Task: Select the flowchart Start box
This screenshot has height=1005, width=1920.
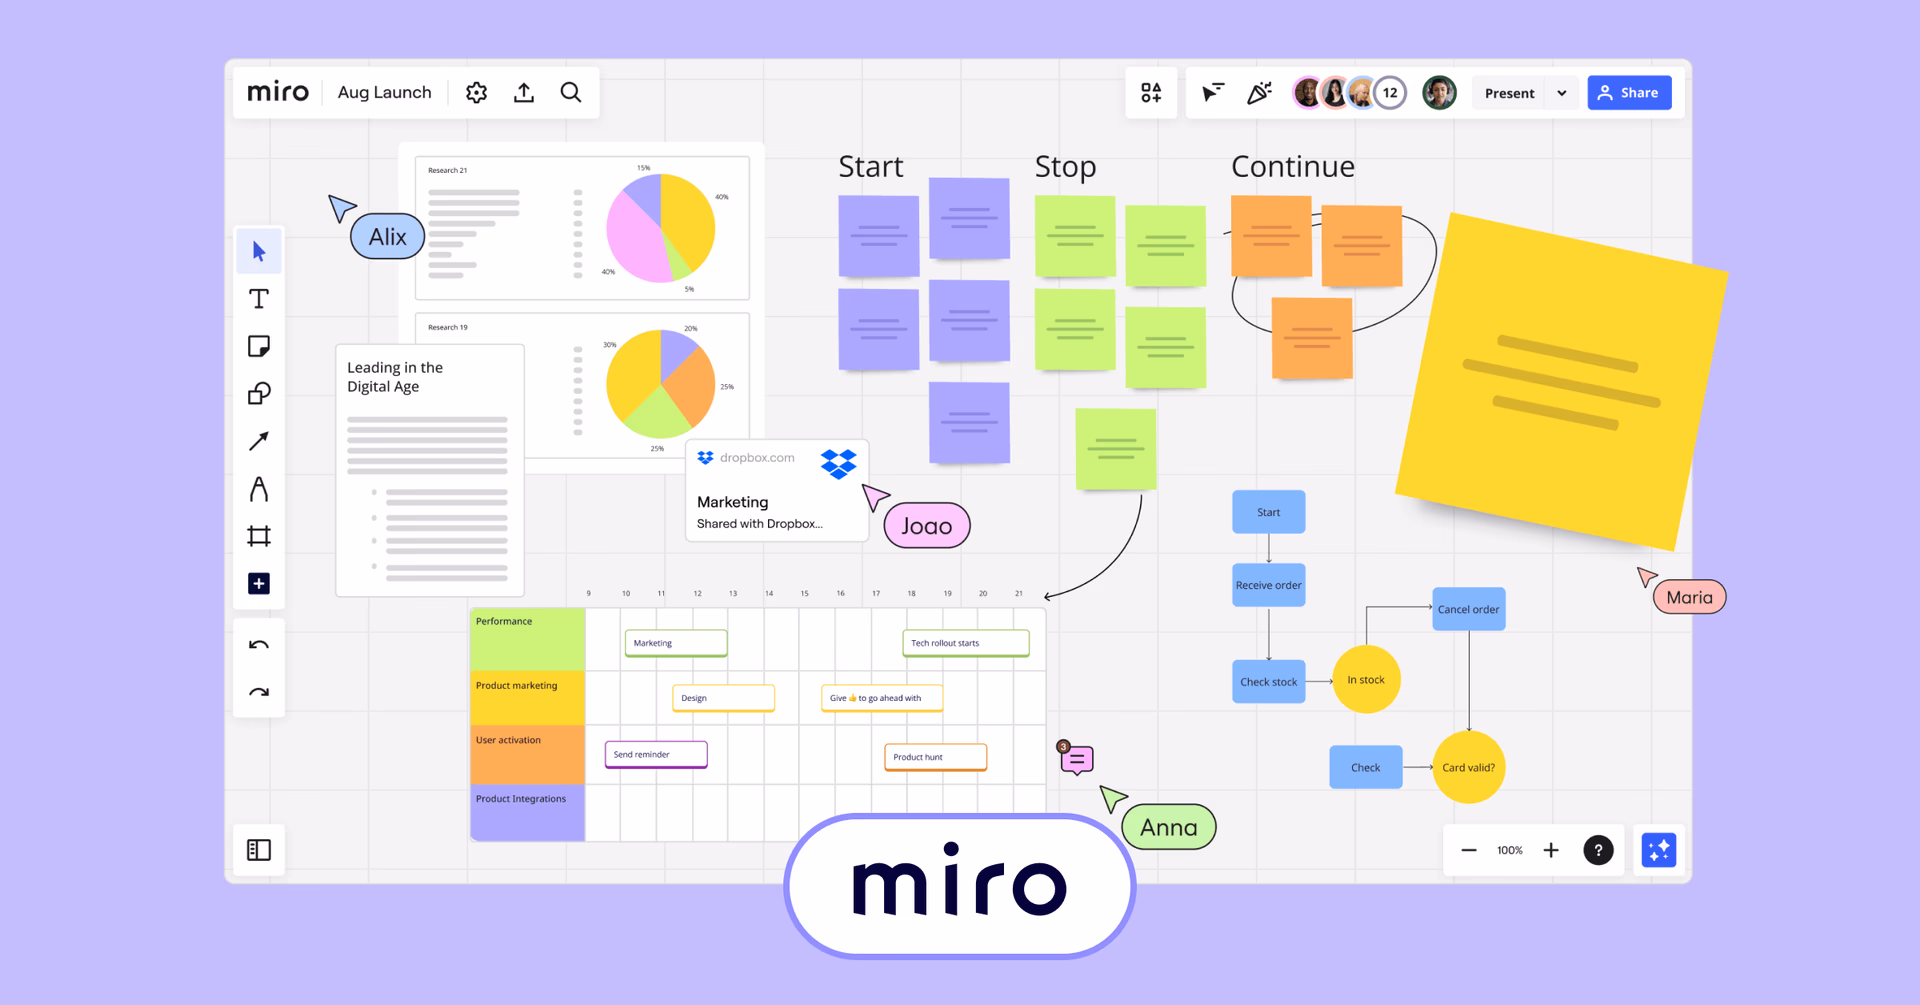Action: click(1268, 512)
